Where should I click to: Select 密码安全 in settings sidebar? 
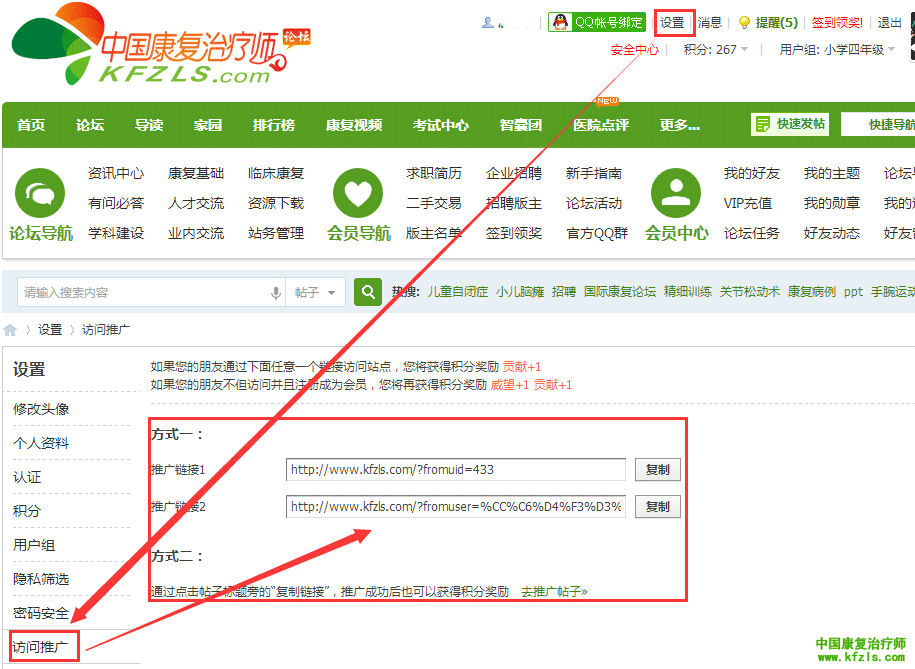[x=41, y=613]
